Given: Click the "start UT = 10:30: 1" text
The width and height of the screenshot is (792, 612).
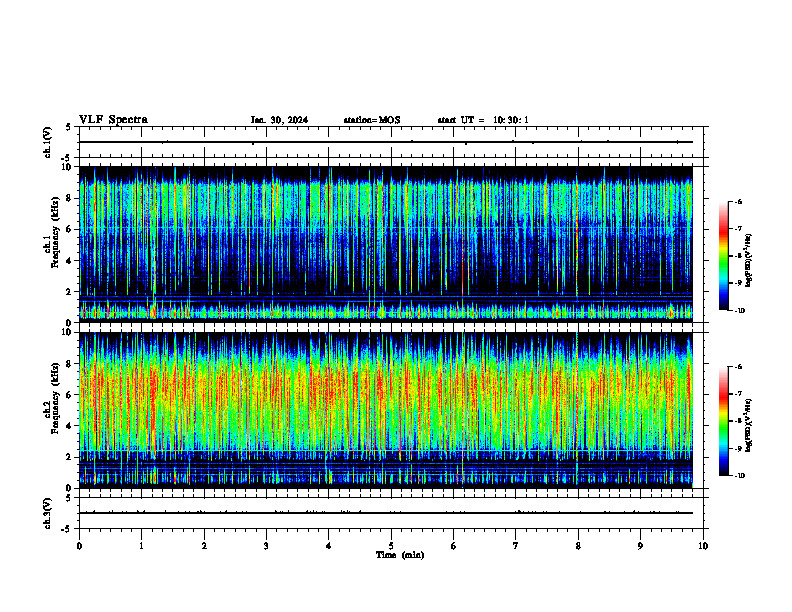Looking at the screenshot, I should pos(483,120).
